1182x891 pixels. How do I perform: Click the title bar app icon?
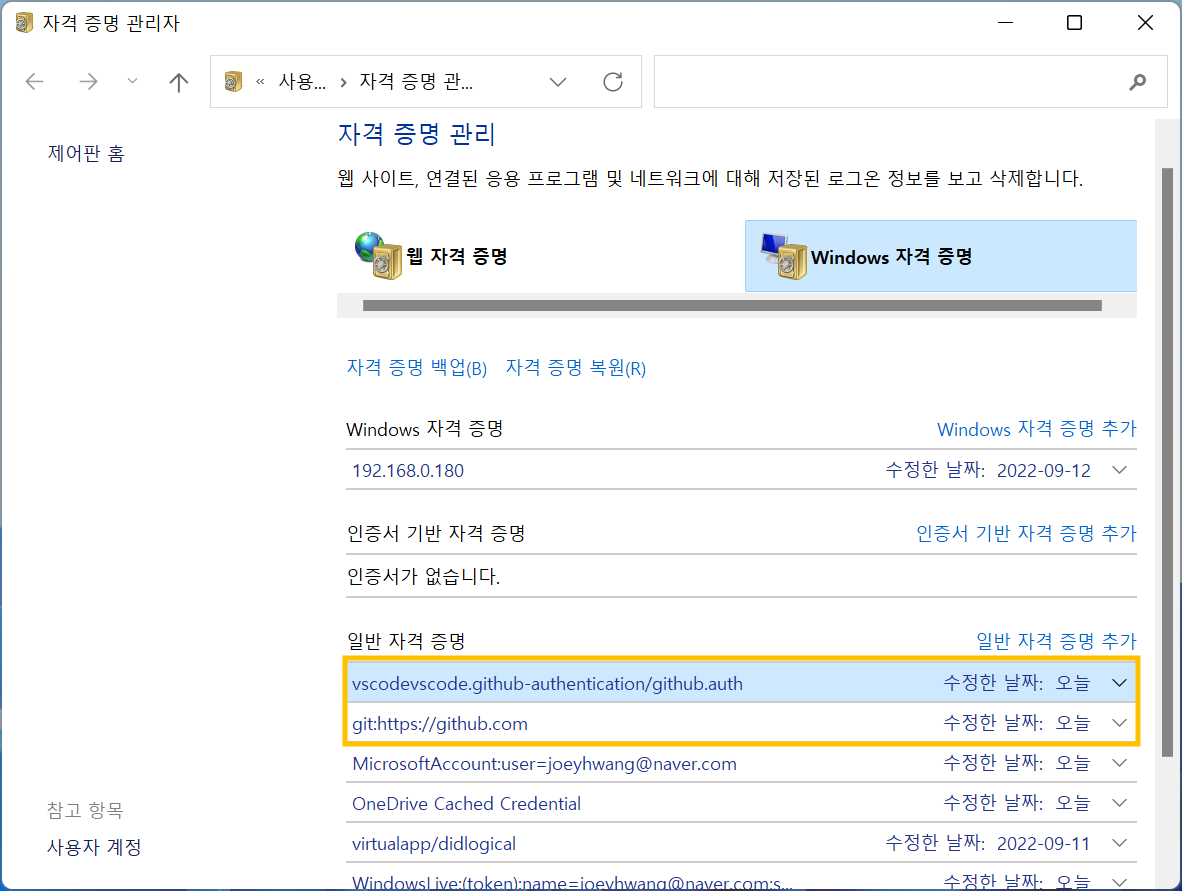point(24,23)
